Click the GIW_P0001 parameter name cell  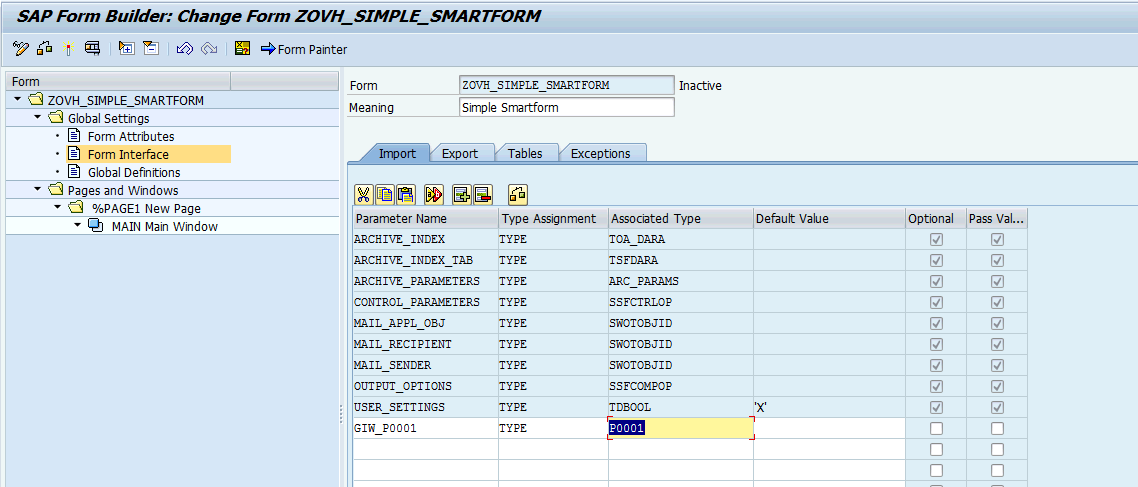(x=426, y=428)
